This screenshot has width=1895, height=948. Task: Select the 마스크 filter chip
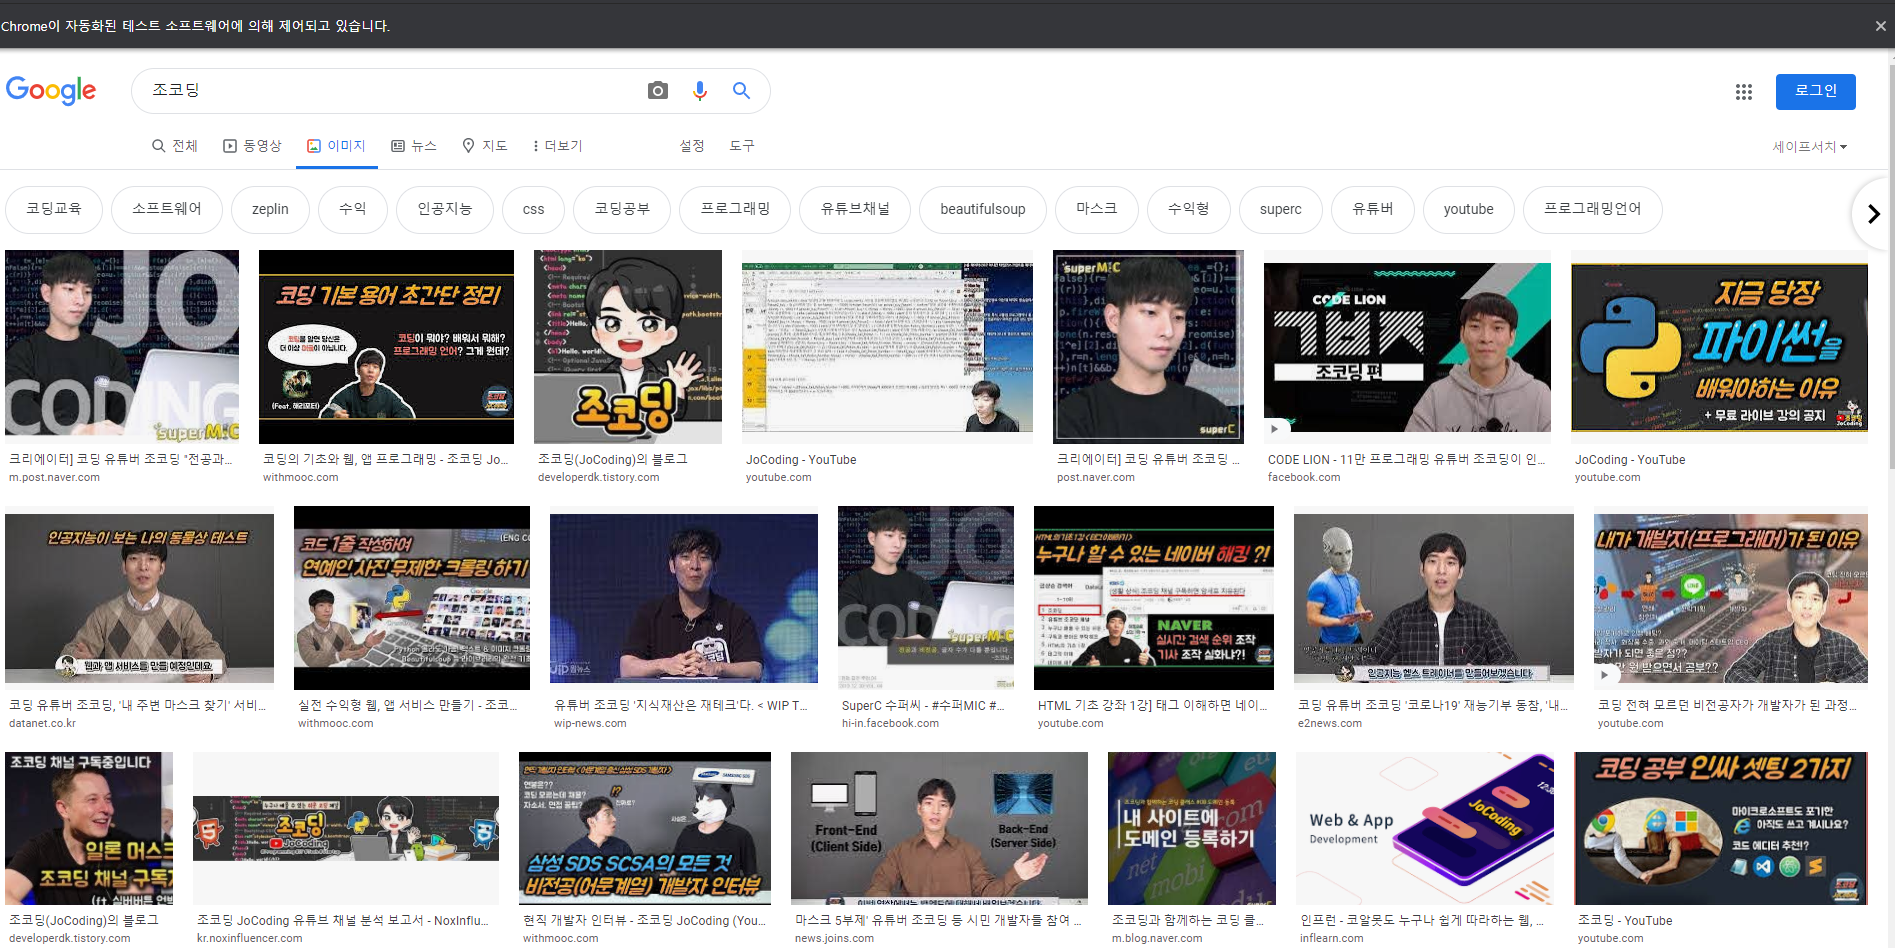coord(1097,209)
